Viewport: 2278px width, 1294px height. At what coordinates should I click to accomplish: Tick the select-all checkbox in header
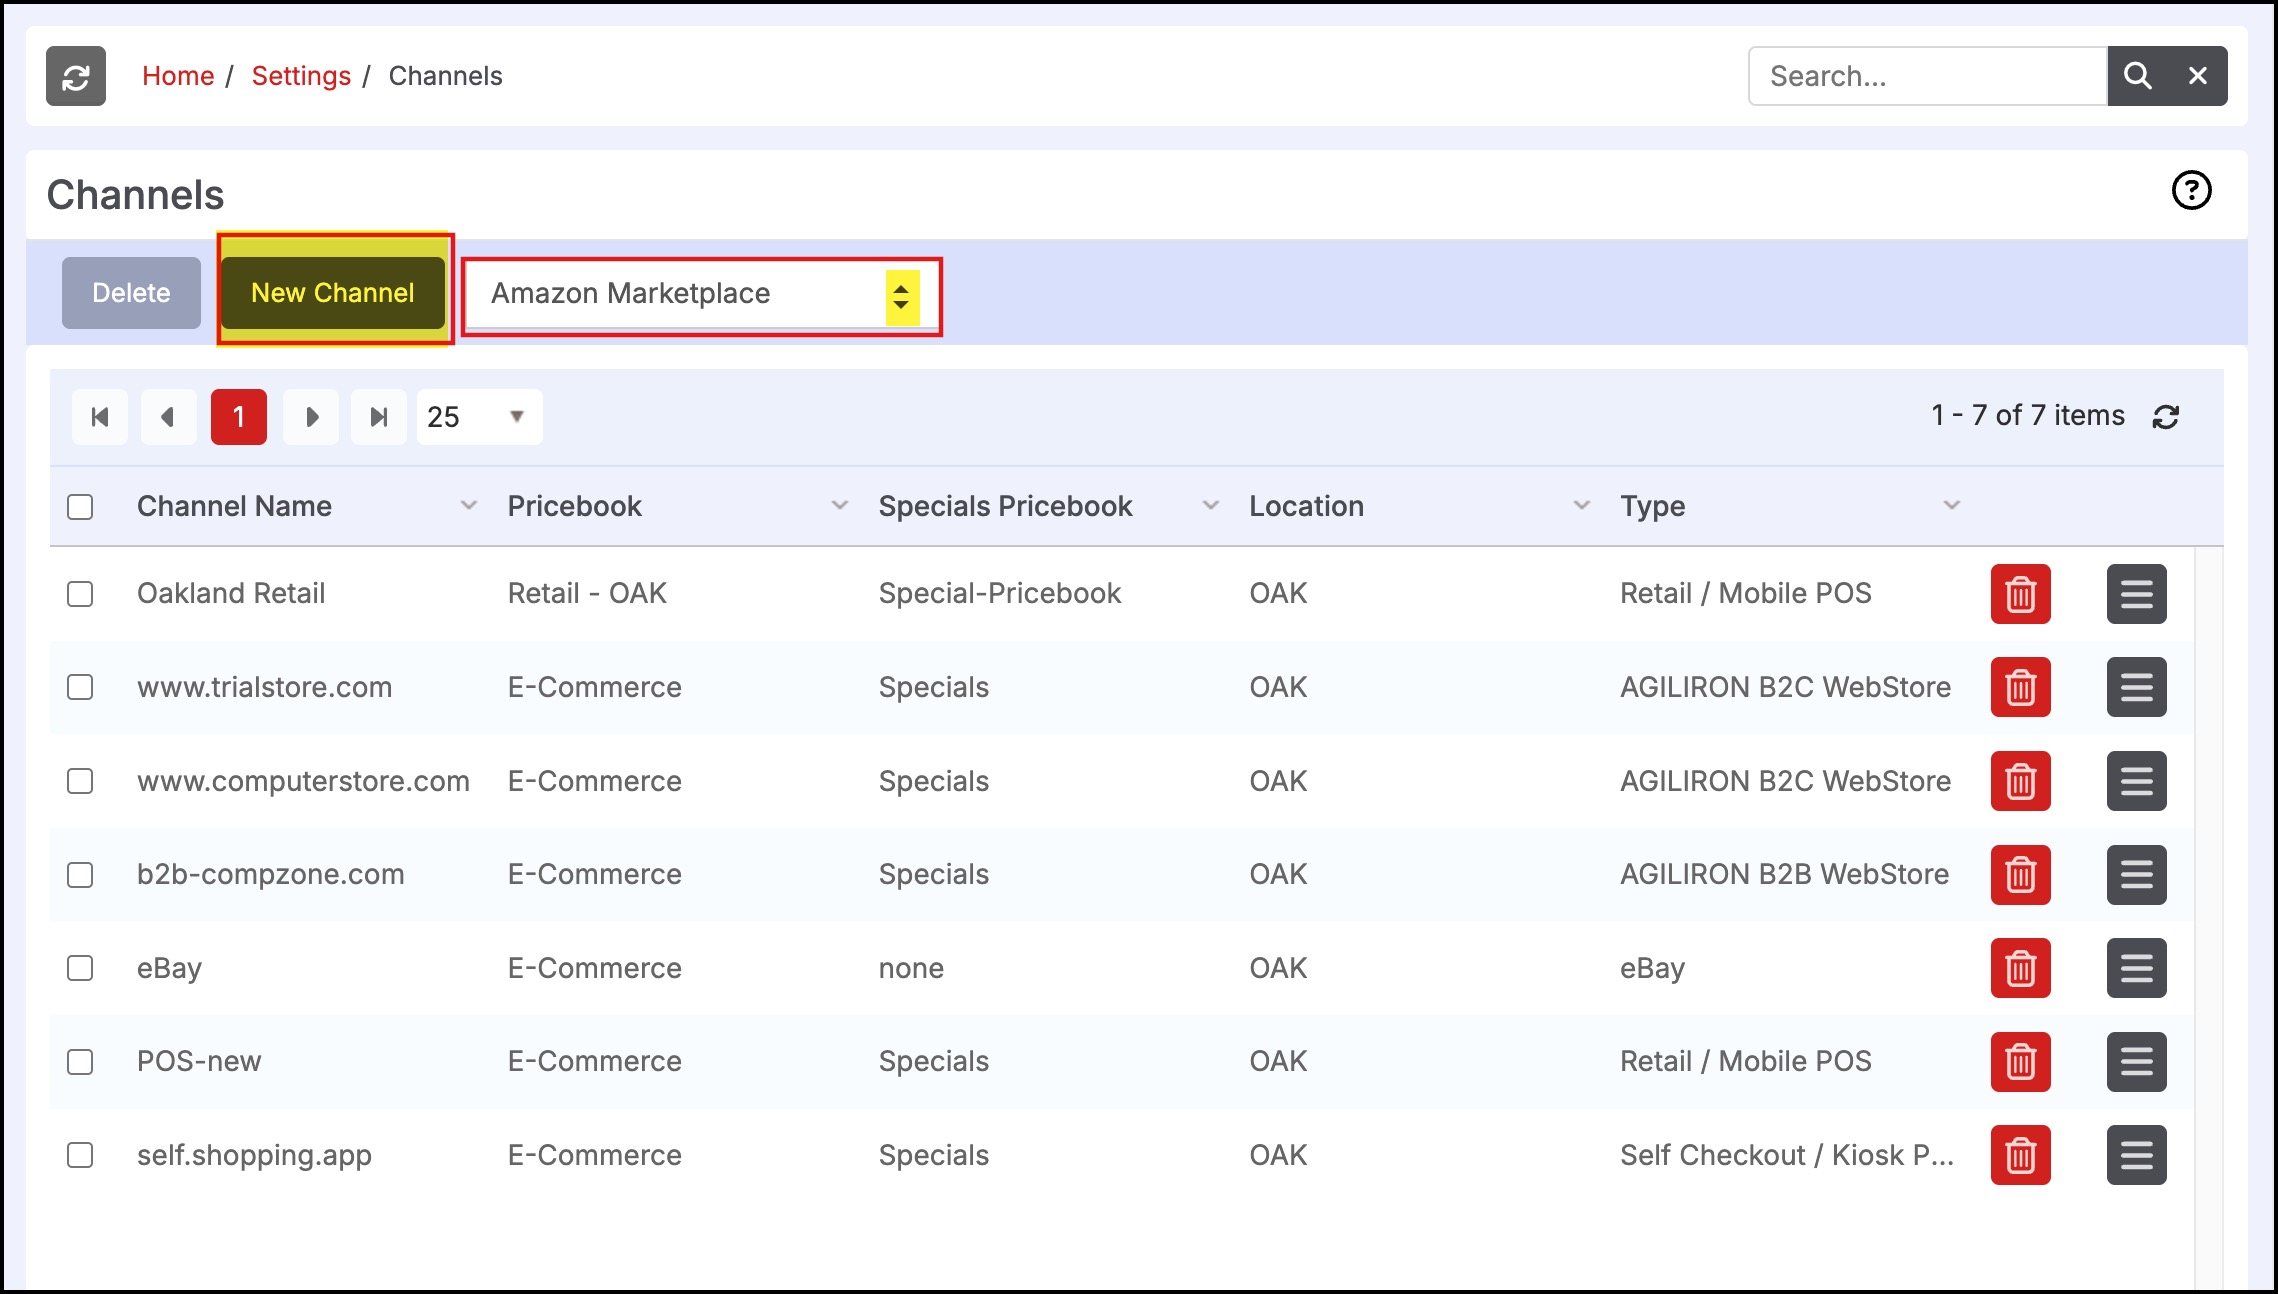(80, 507)
